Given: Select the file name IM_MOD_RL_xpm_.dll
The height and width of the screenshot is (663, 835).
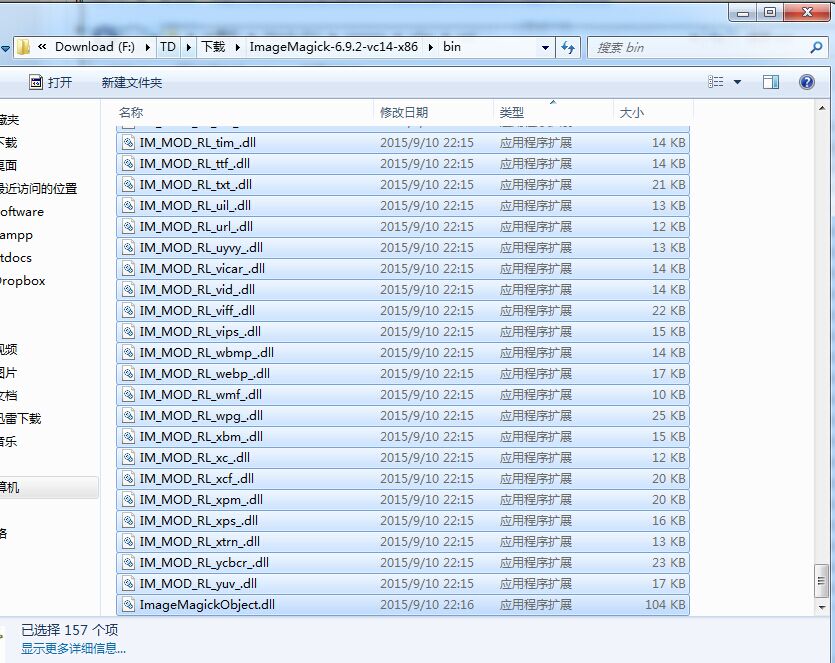Looking at the screenshot, I should point(201,500).
